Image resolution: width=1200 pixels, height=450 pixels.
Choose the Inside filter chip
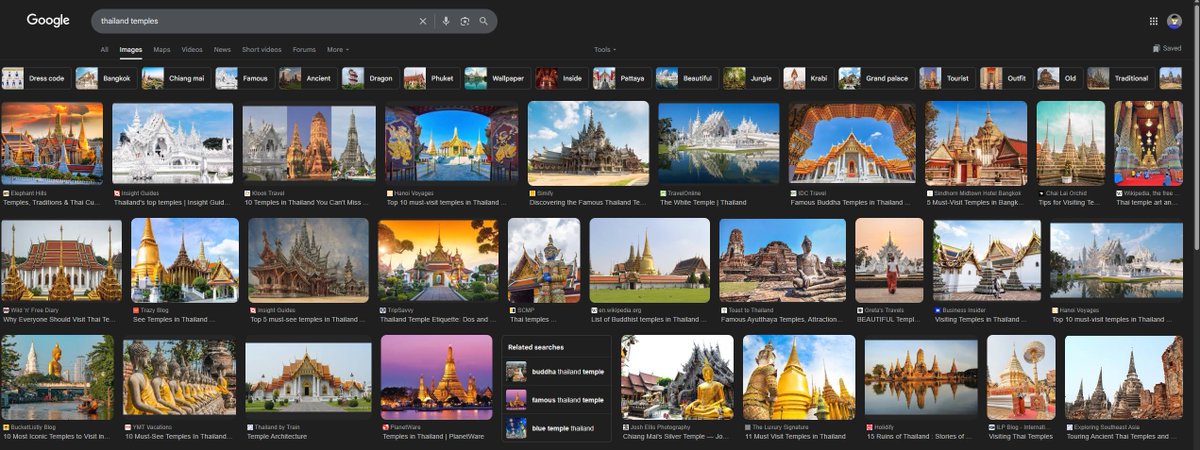pyautogui.click(x=561, y=78)
